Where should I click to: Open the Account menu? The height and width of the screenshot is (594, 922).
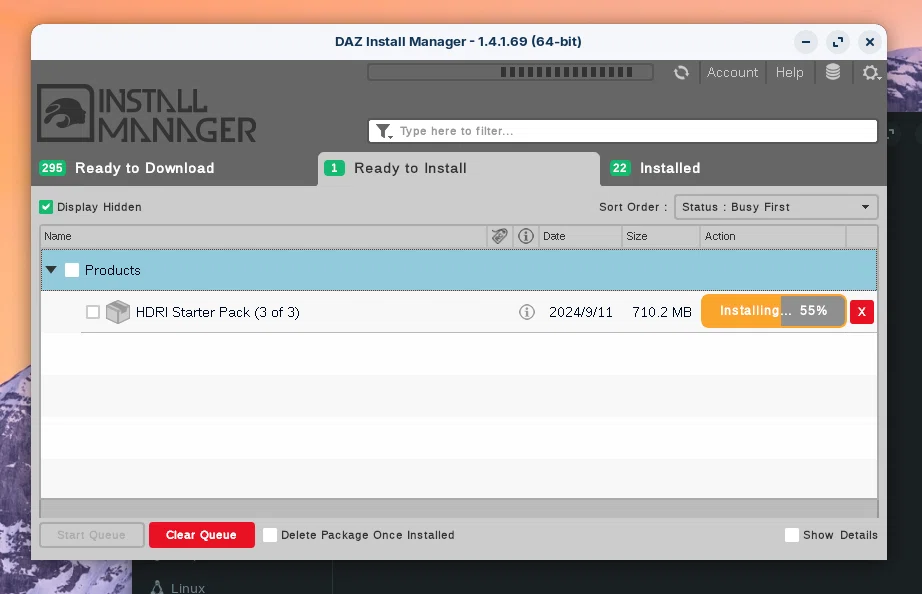click(732, 72)
